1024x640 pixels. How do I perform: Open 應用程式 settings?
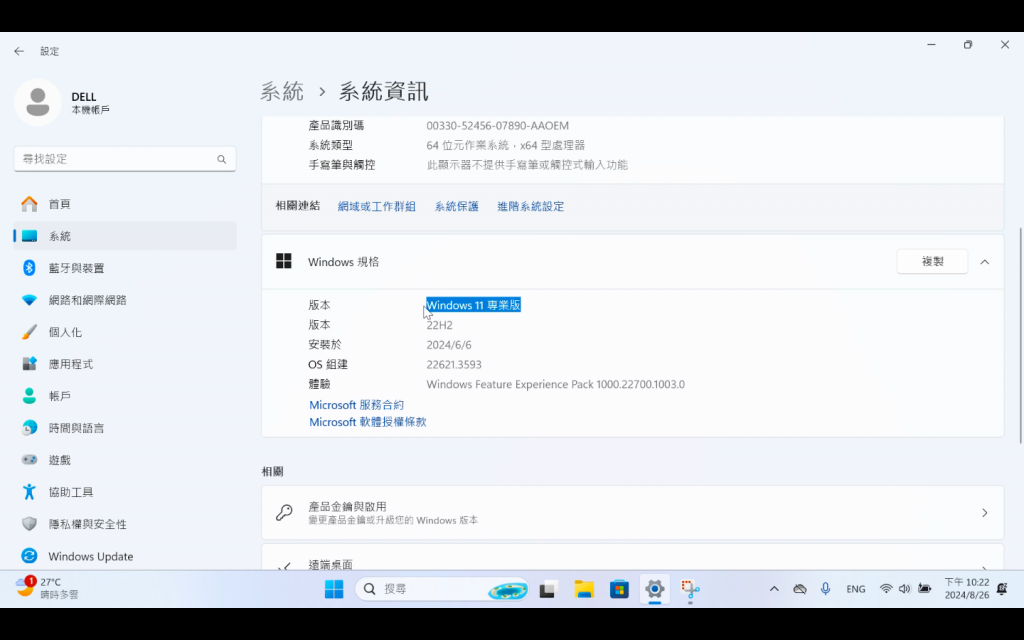pyautogui.click(x=125, y=364)
